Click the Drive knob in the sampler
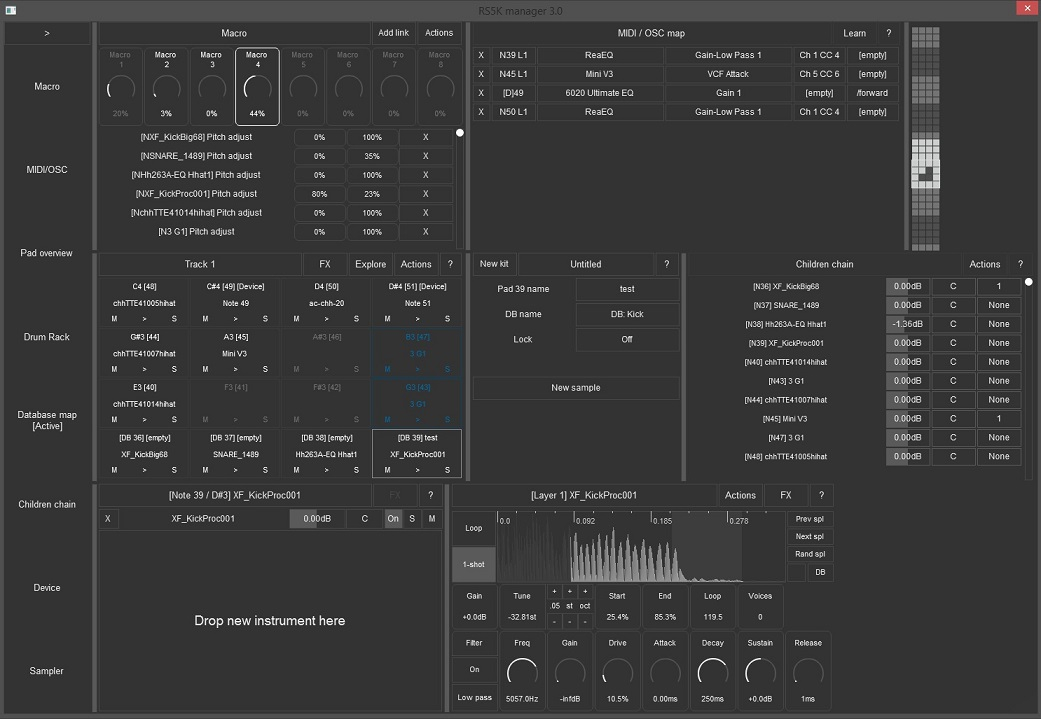This screenshot has width=1041, height=719. [x=617, y=671]
